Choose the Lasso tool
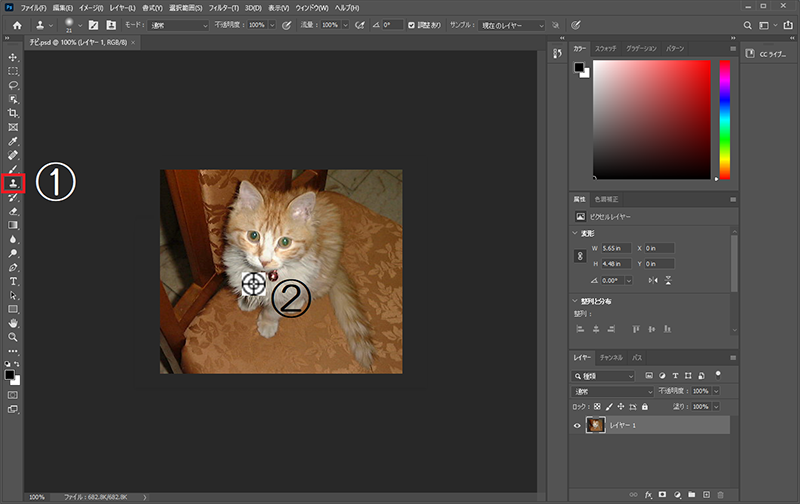Image resolution: width=800 pixels, height=504 pixels. click(13, 85)
